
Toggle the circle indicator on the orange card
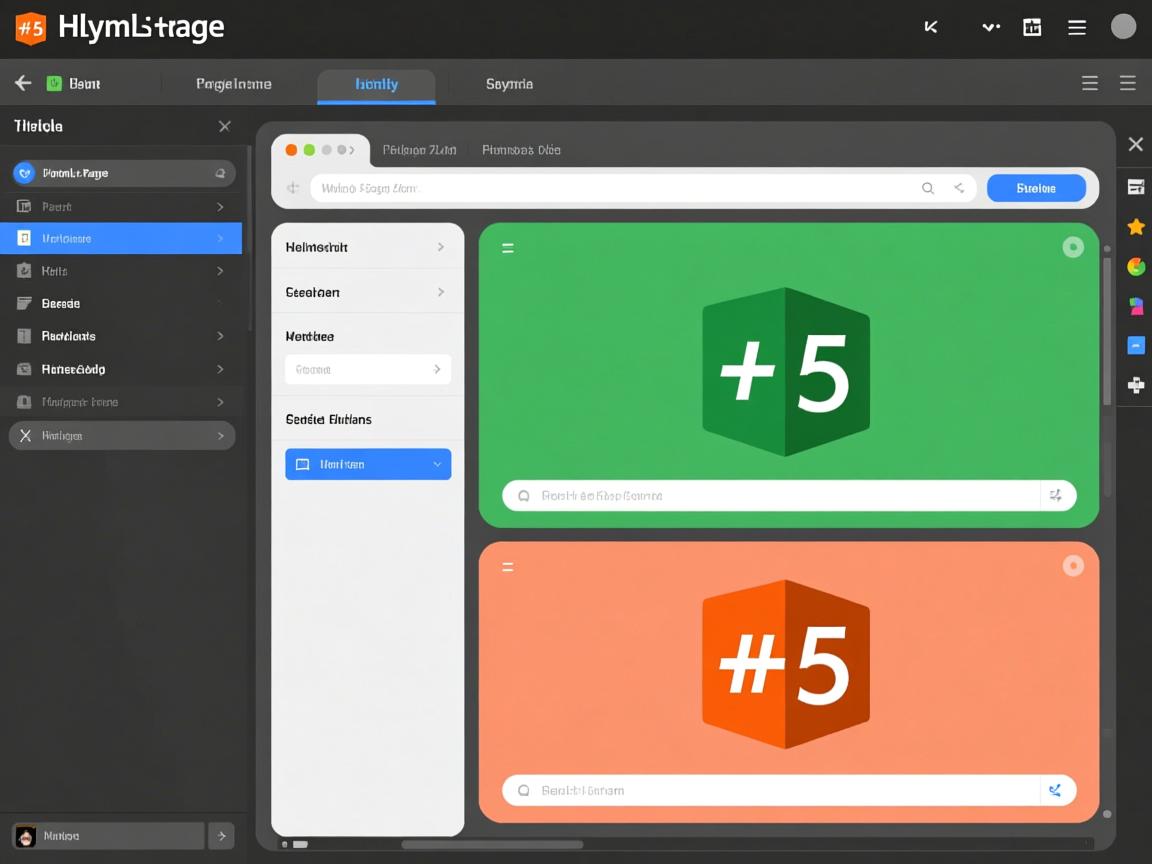coord(1073,566)
